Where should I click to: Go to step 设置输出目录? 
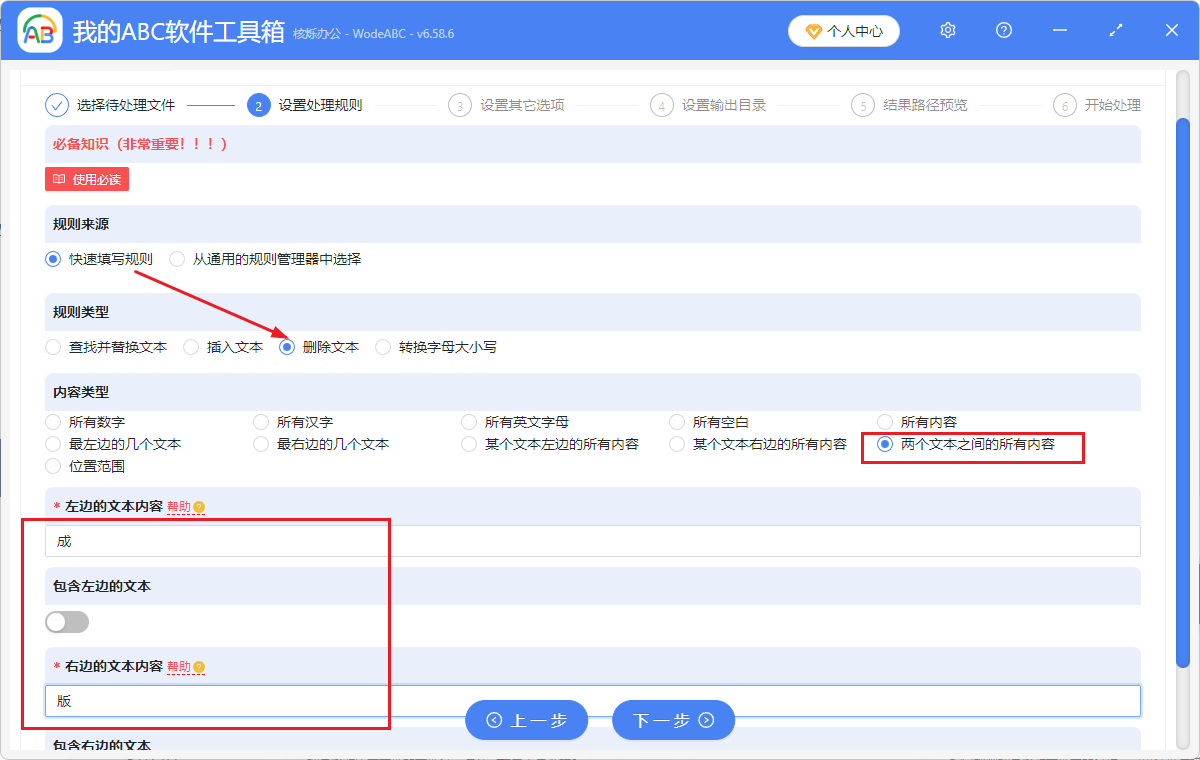click(x=661, y=104)
